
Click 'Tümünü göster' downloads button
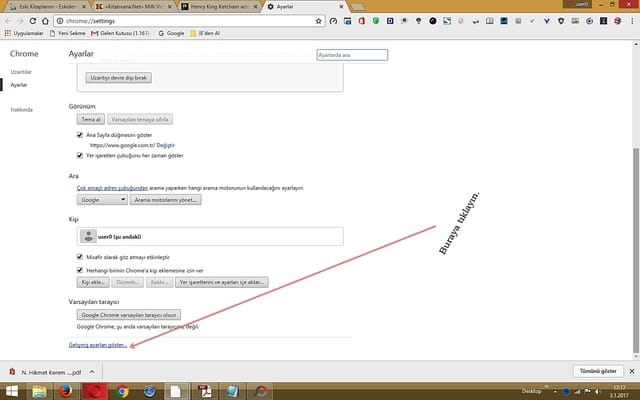pos(598,371)
